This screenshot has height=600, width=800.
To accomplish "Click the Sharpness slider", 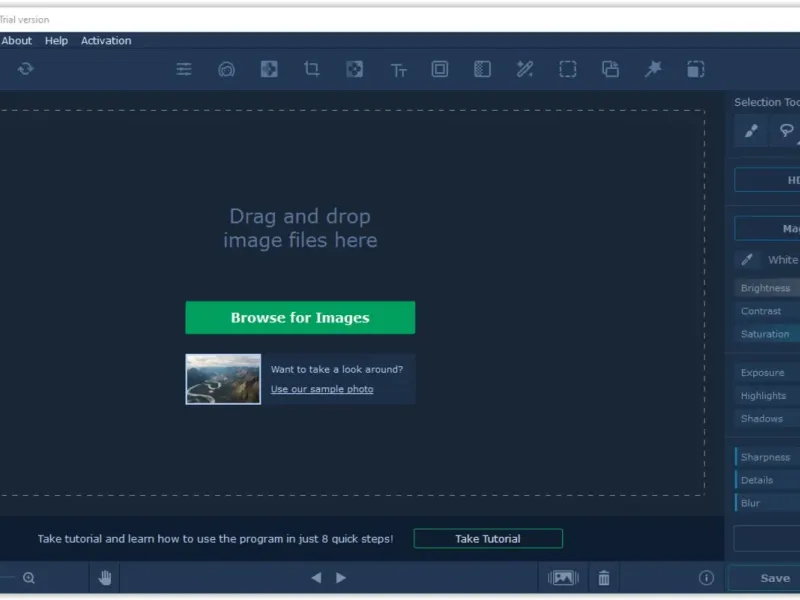I will 767,457.
